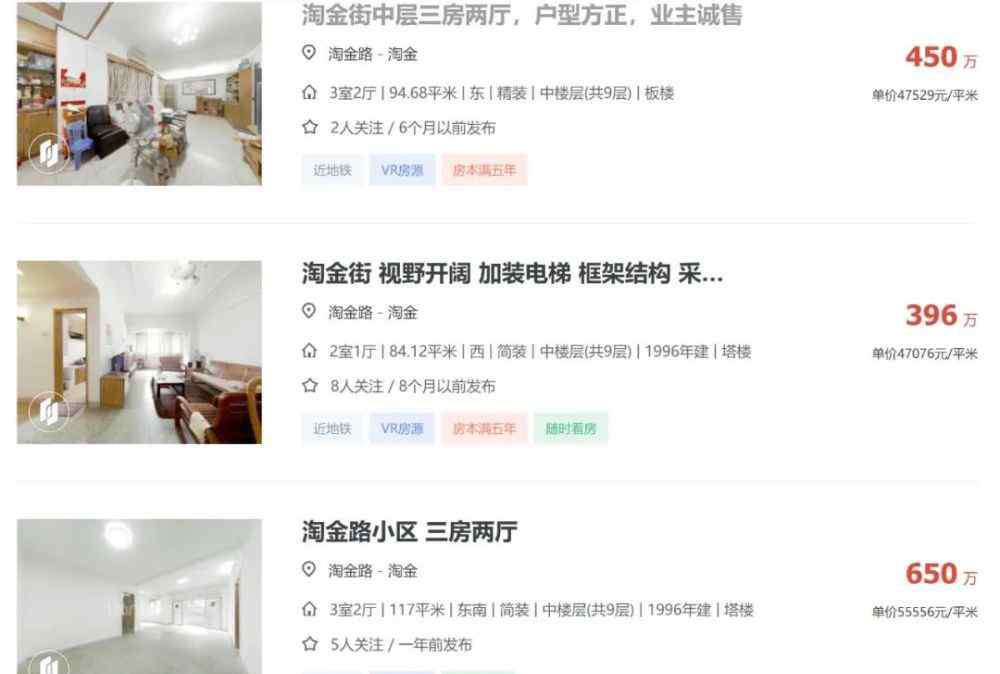Open VR tour icon on first listing photo
1000x674 pixels.
pos(48,153)
